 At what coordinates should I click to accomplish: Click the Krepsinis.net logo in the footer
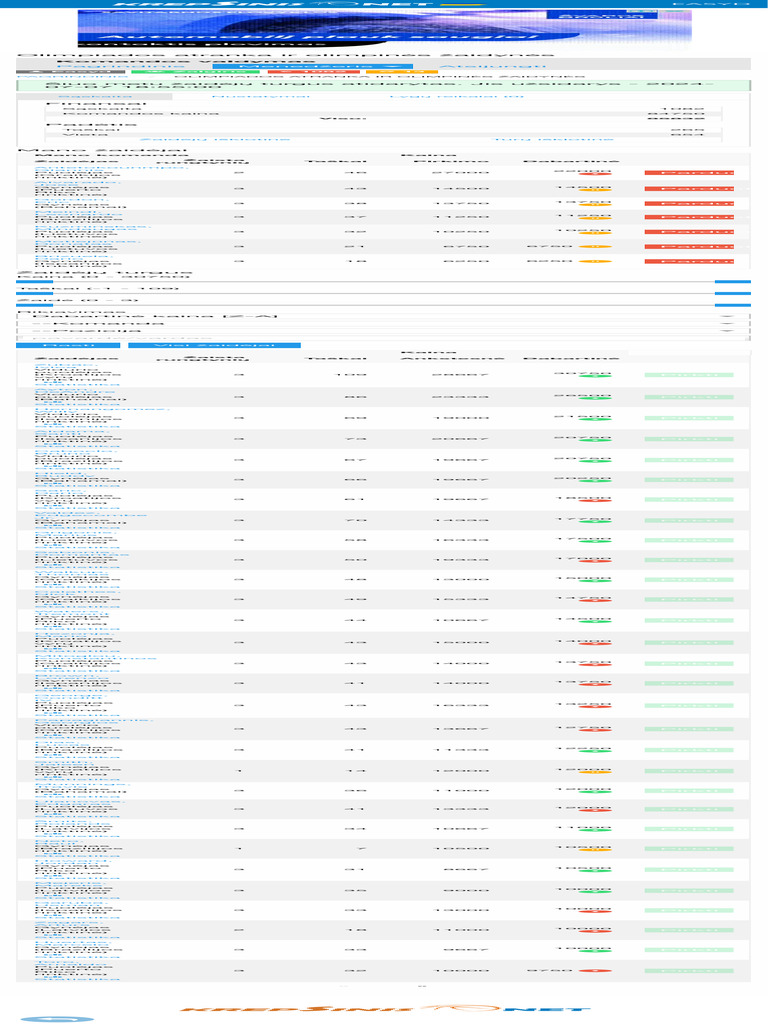point(385,1009)
